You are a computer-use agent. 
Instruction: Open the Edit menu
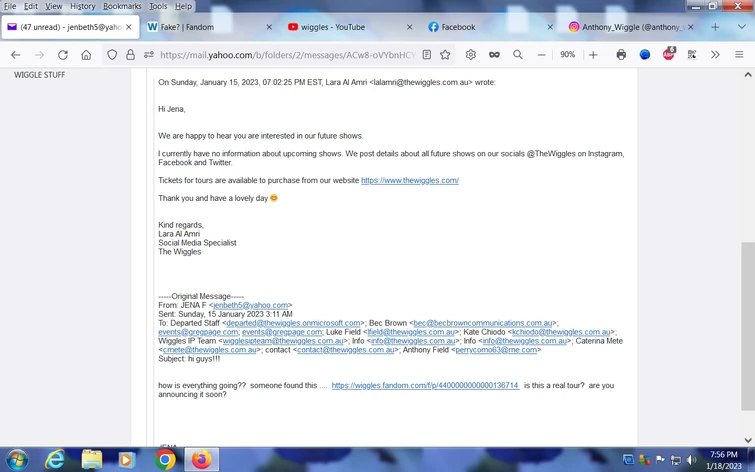pyautogui.click(x=30, y=6)
